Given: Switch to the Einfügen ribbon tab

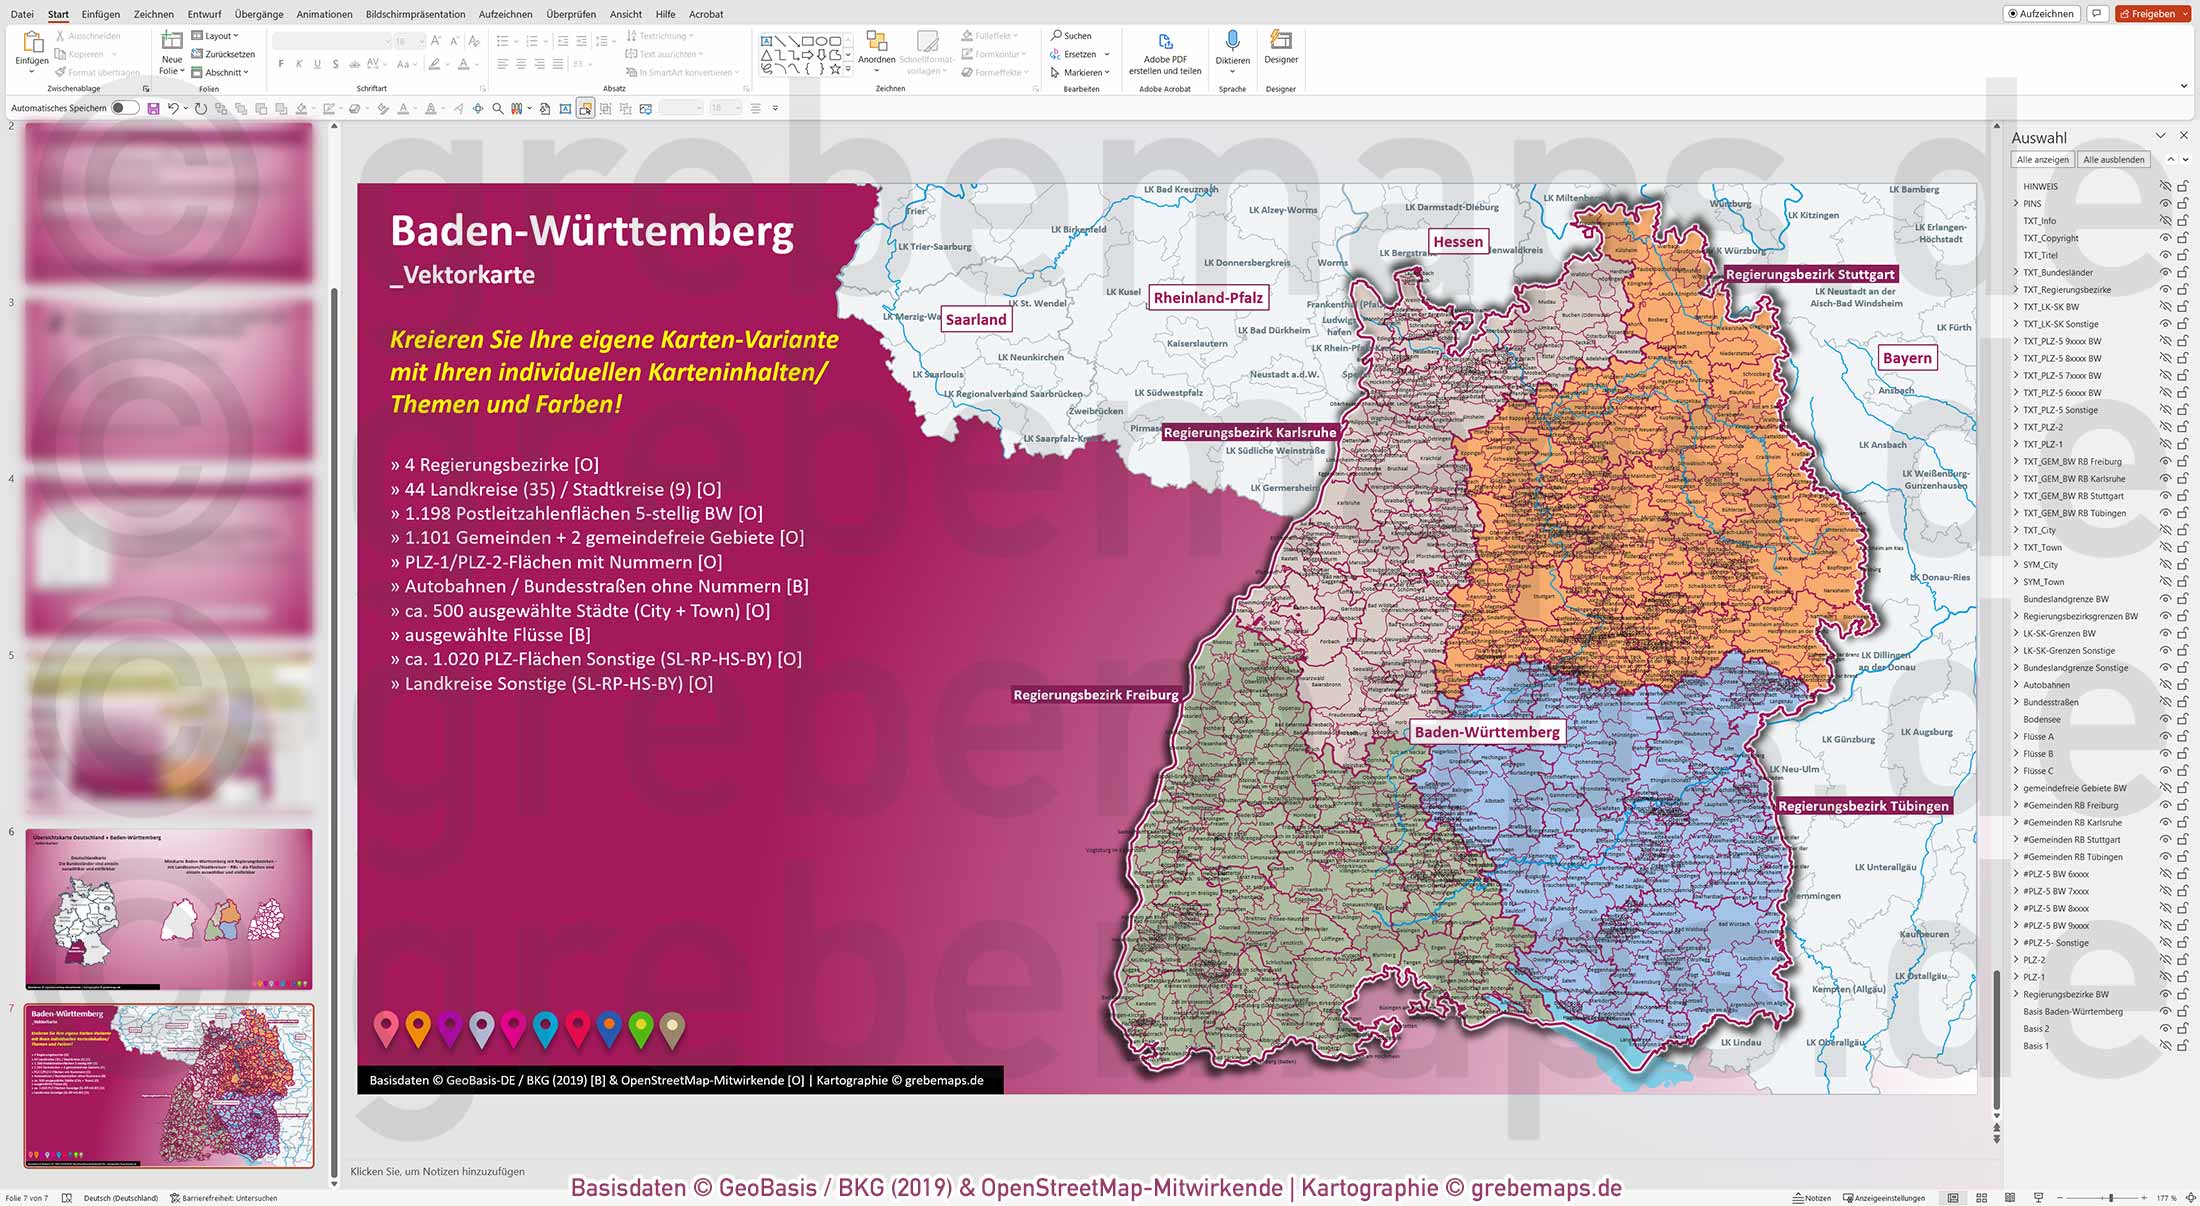Looking at the screenshot, I should click(x=101, y=14).
